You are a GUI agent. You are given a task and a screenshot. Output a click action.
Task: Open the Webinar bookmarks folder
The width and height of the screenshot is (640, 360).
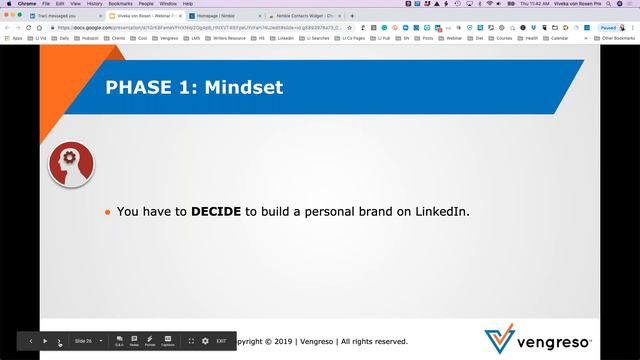click(x=450, y=38)
